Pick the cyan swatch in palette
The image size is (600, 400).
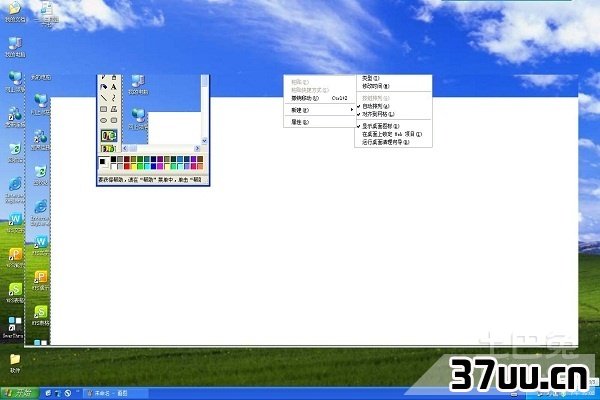coord(147,166)
